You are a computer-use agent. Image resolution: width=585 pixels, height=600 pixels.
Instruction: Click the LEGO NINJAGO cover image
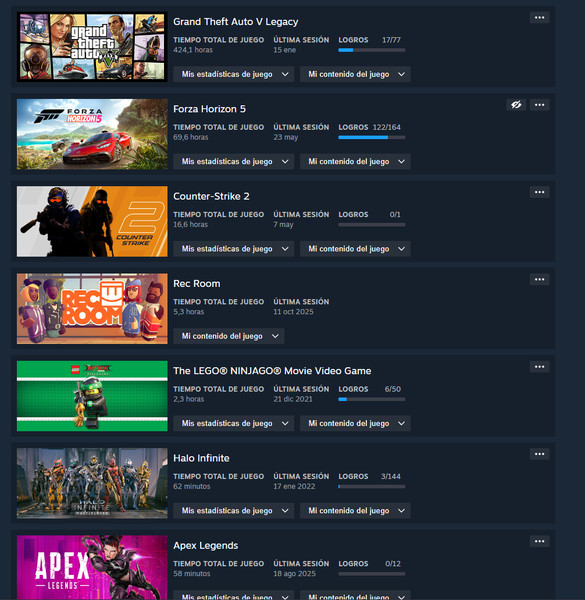pos(92,396)
